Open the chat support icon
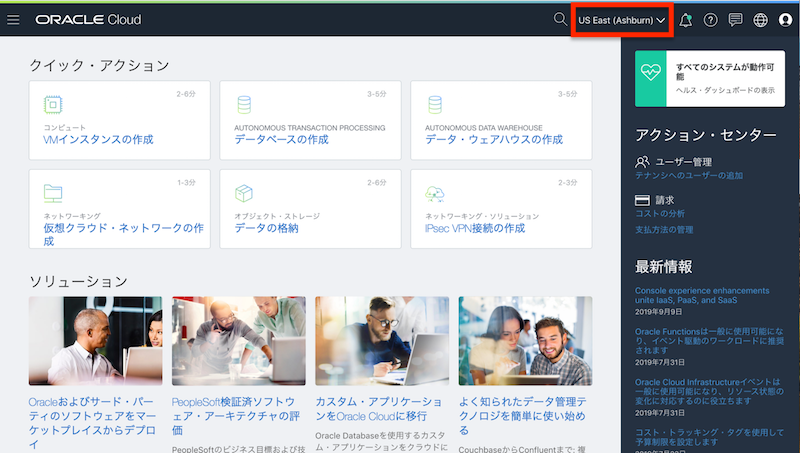This screenshot has width=800, height=453. [736, 19]
